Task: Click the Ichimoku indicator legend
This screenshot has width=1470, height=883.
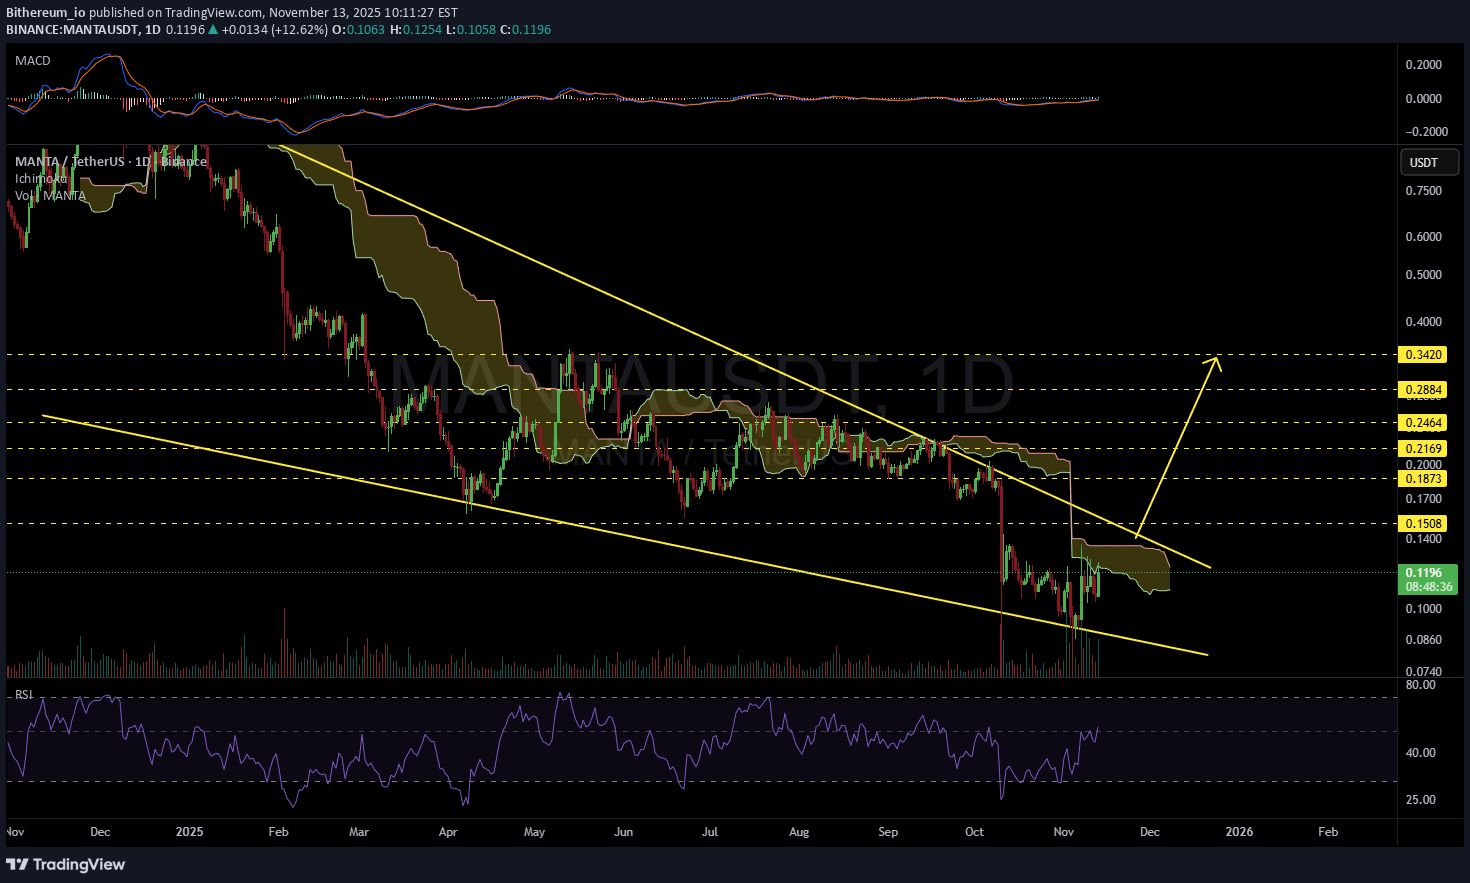Action: click(40, 179)
